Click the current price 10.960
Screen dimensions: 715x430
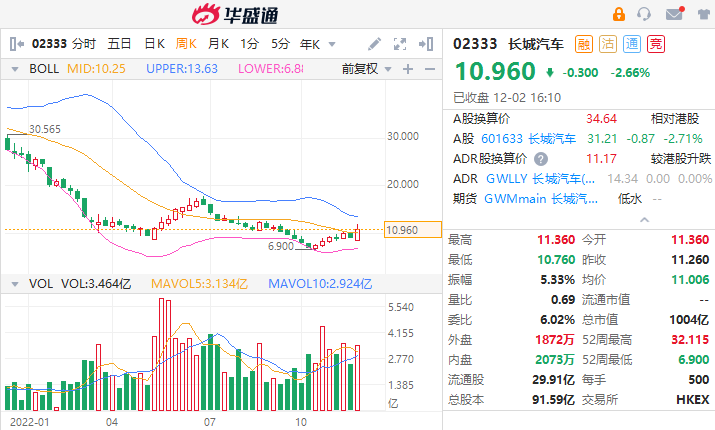[x=495, y=72]
